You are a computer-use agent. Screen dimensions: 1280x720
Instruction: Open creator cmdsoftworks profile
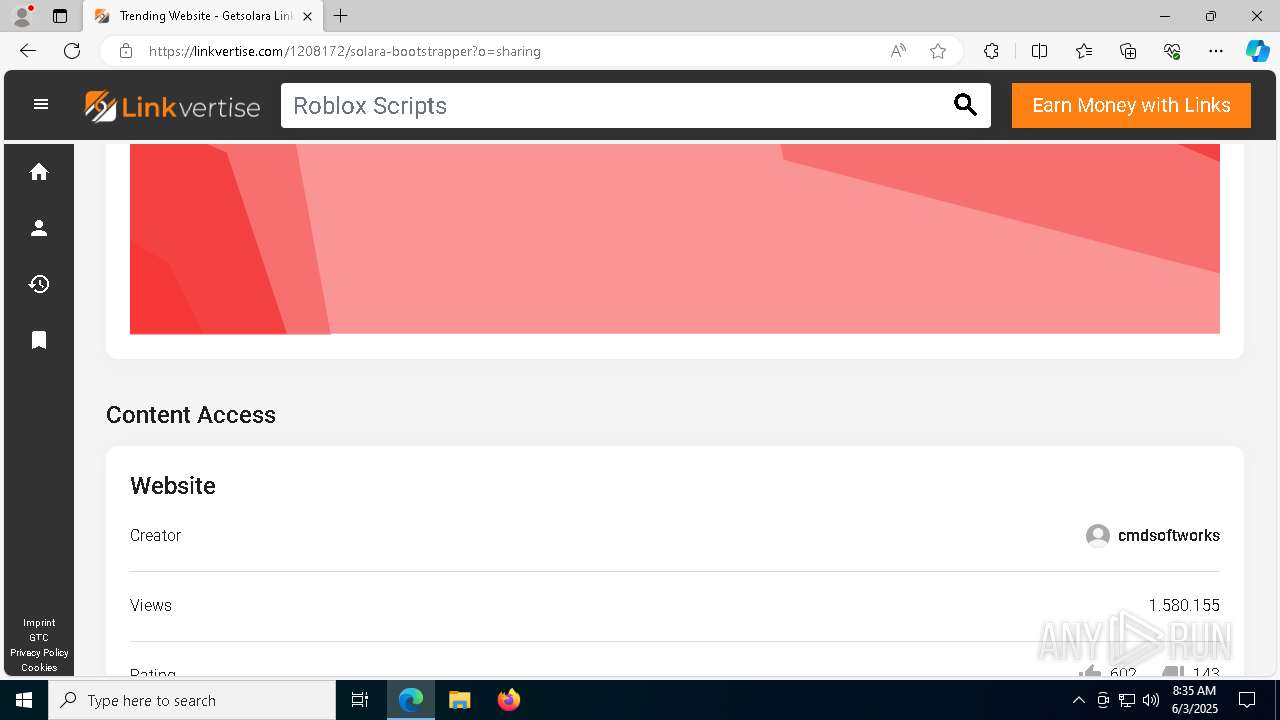point(1168,535)
